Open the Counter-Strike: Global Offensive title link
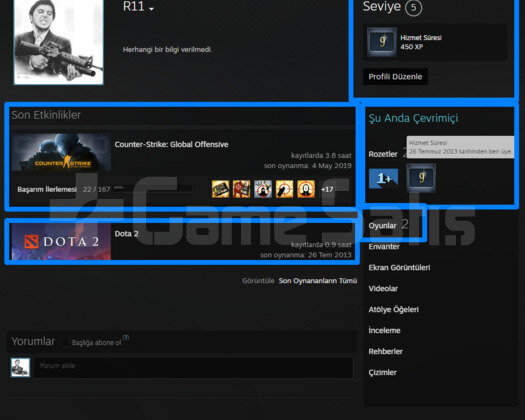 click(x=171, y=144)
